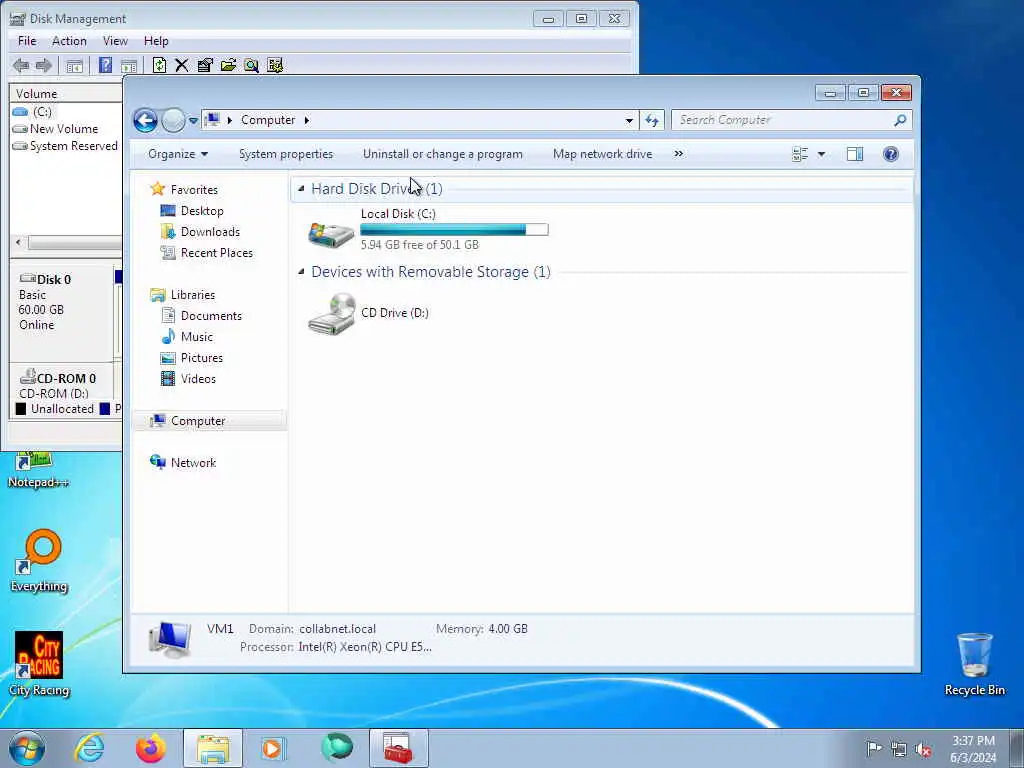This screenshot has height=768, width=1024.
Task: Open Explorer Help with the blue question icon
Action: click(x=891, y=154)
